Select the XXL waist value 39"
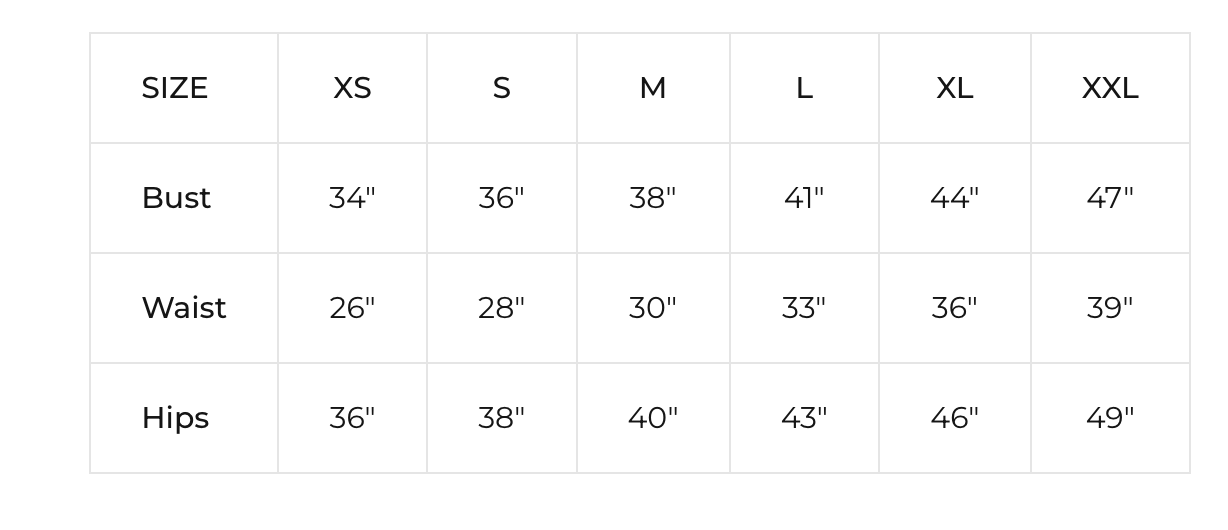Screen dimensions: 1228x530 [1110, 308]
